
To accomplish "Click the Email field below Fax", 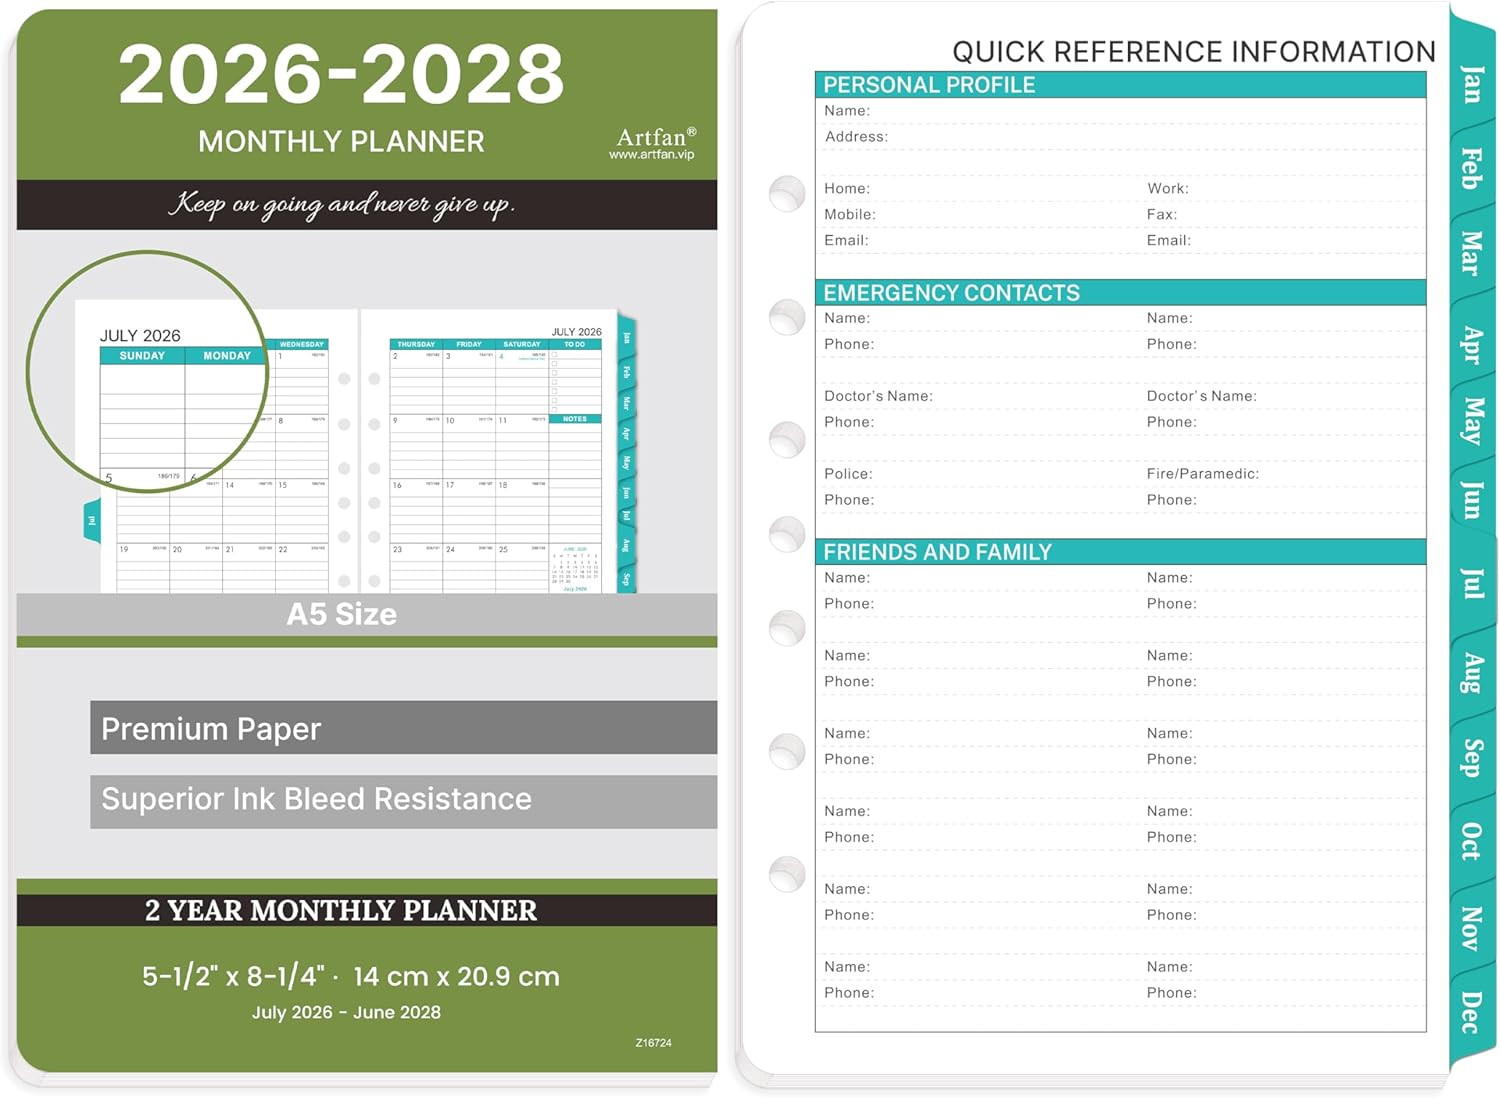I will click(x=1285, y=241).
